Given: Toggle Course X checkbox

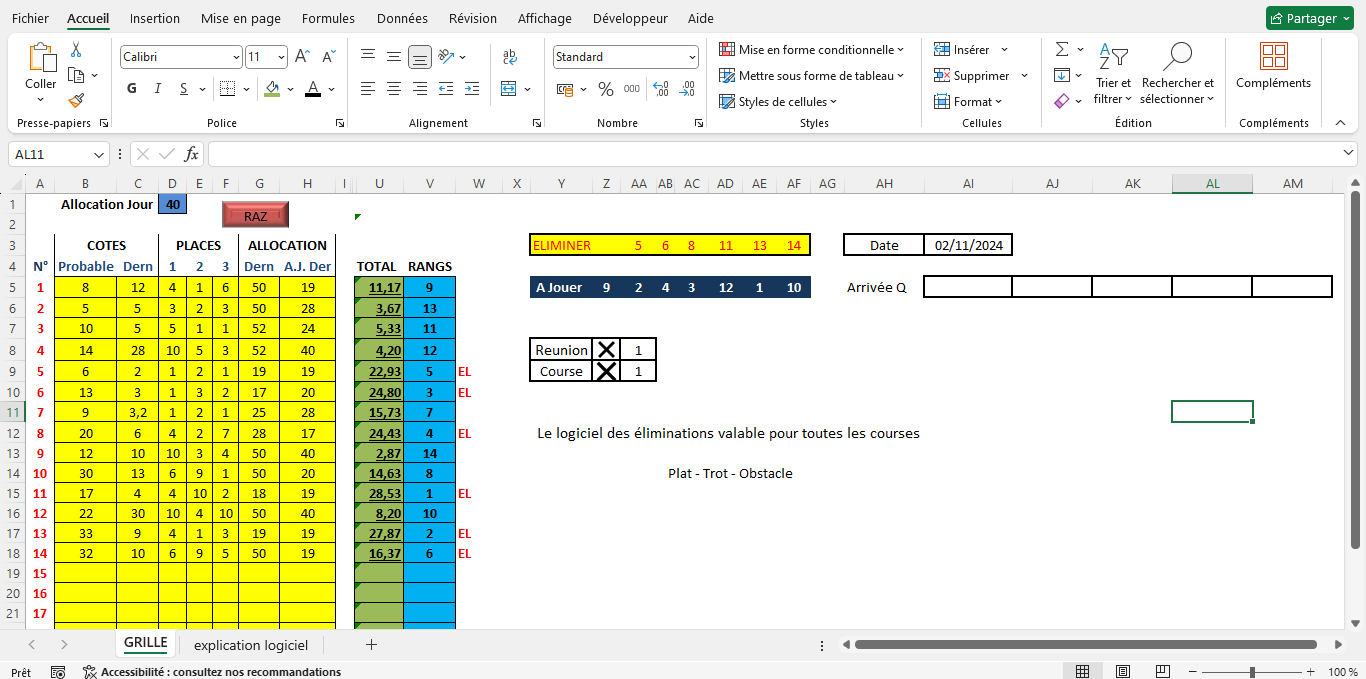Looking at the screenshot, I should [606, 371].
